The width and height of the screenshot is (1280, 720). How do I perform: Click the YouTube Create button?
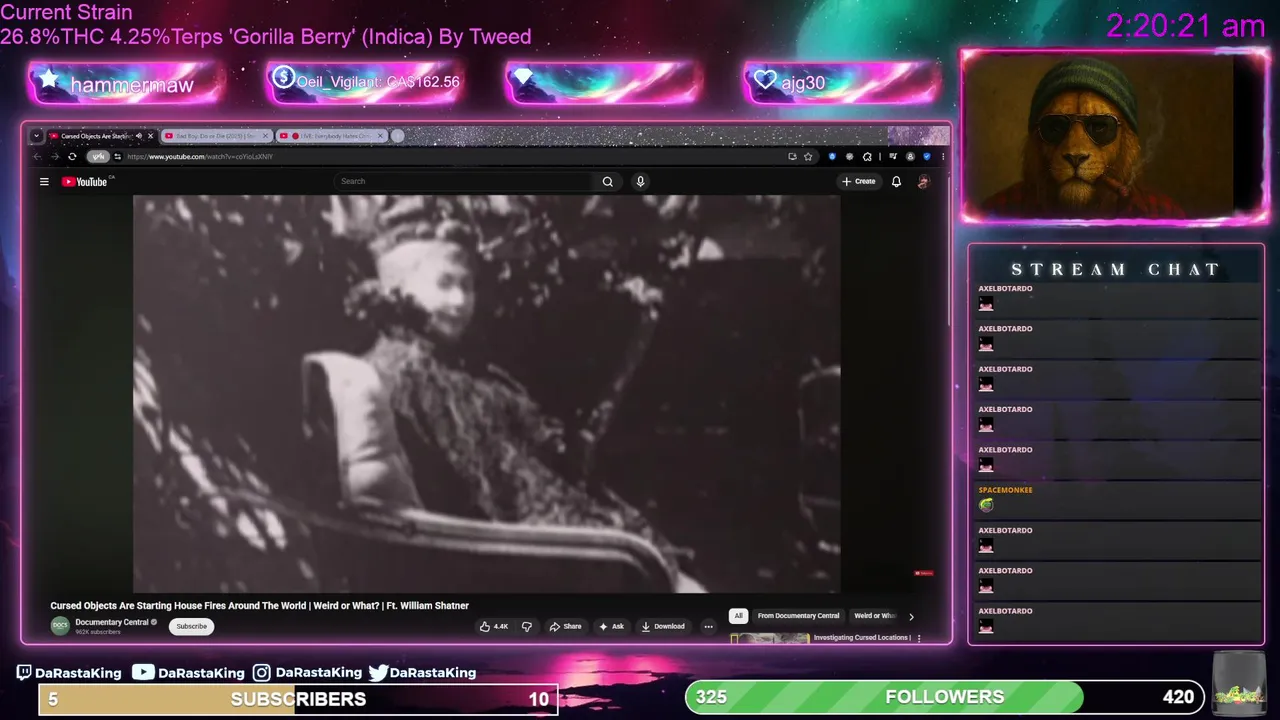pos(859,181)
